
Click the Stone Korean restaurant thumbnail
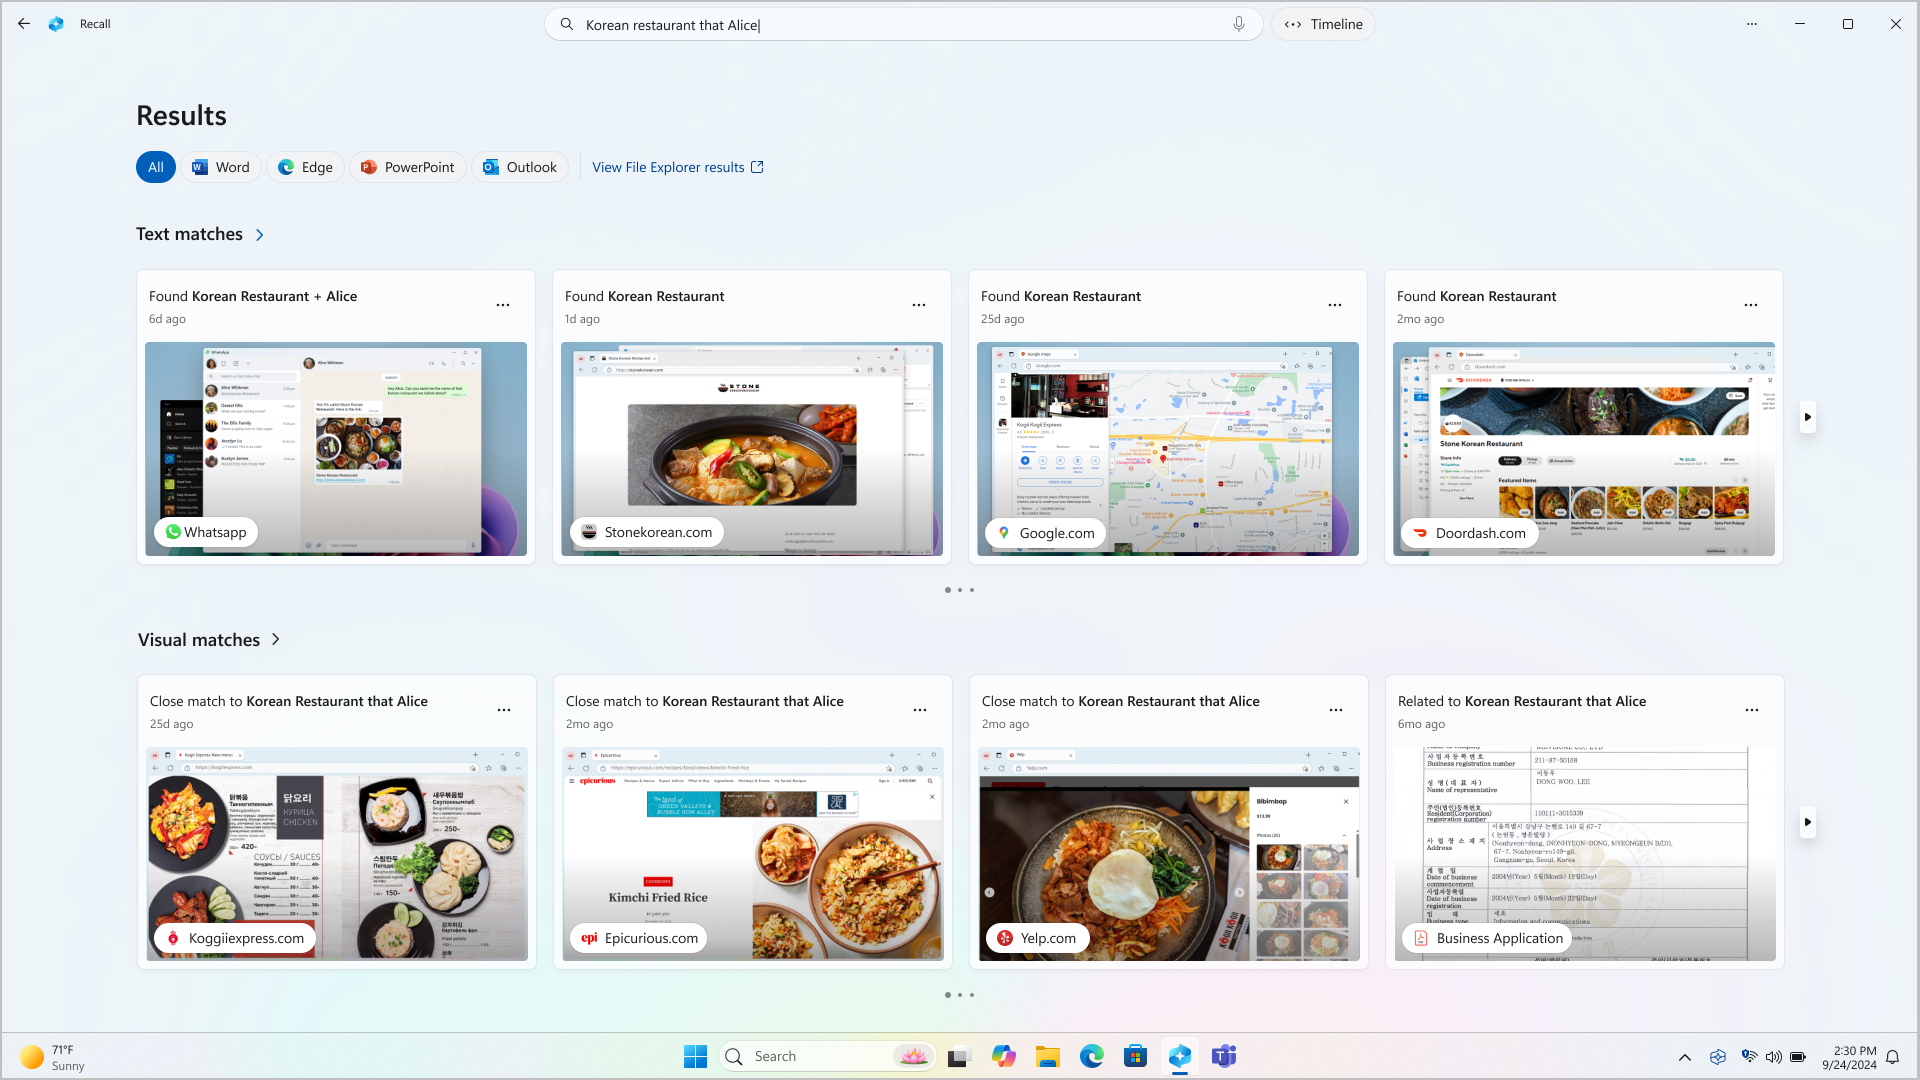coord(752,448)
